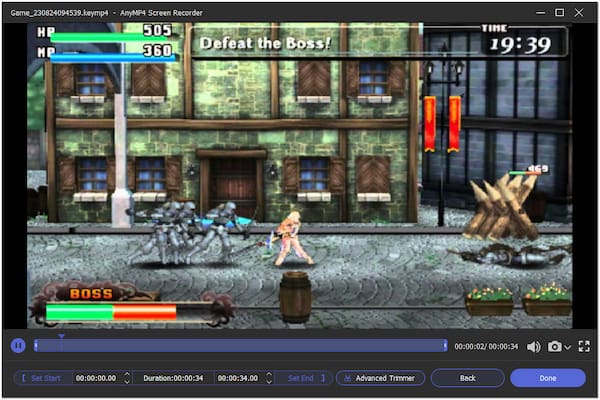Focus the start time field 00:00:00.00
Image resolution: width=600 pixels, height=400 pixels.
point(96,378)
